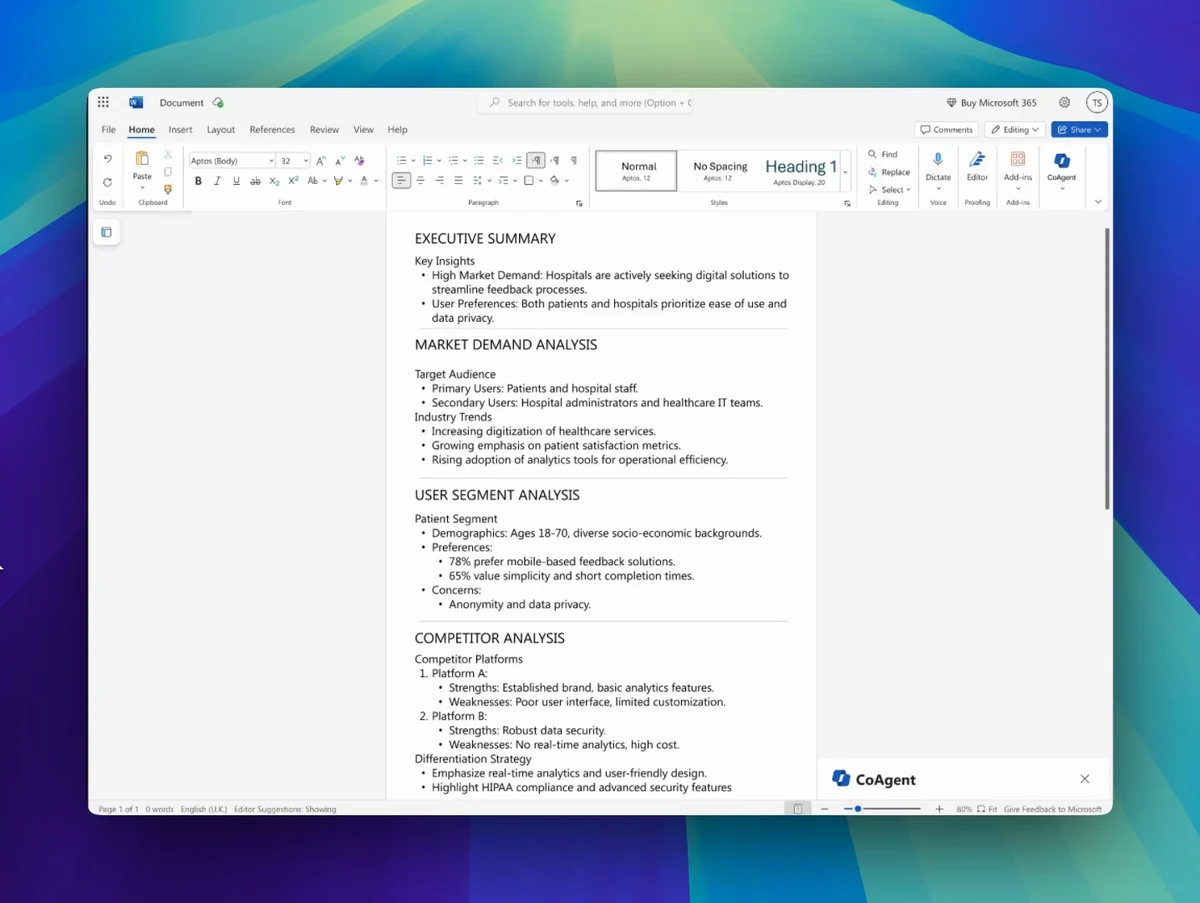
Task: Click the Replace icon in Editing group
Action: 872,172
